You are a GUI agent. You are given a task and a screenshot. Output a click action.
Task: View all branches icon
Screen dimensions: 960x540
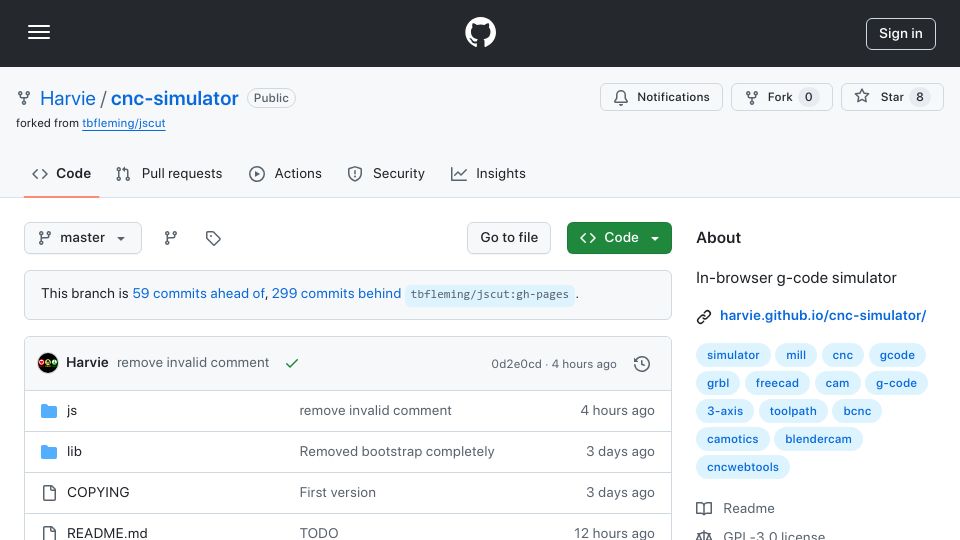pyautogui.click(x=171, y=238)
